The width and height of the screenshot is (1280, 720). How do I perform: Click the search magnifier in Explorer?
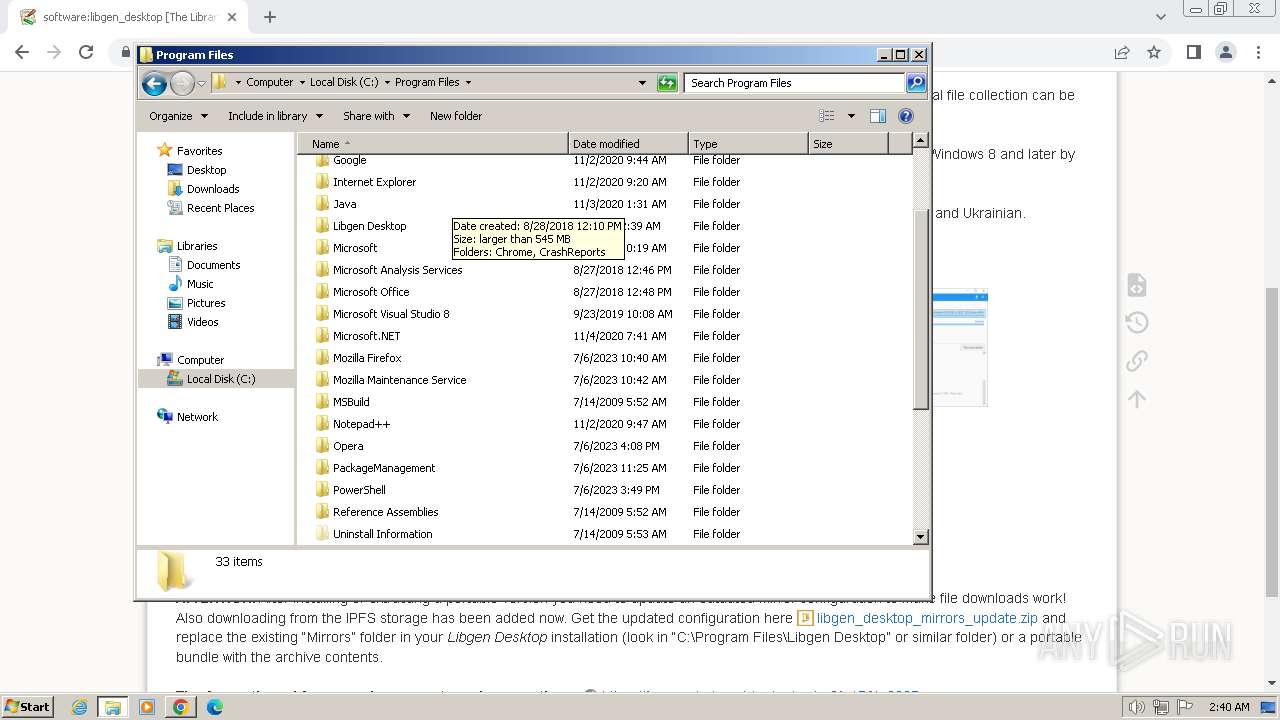pyautogui.click(x=916, y=83)
